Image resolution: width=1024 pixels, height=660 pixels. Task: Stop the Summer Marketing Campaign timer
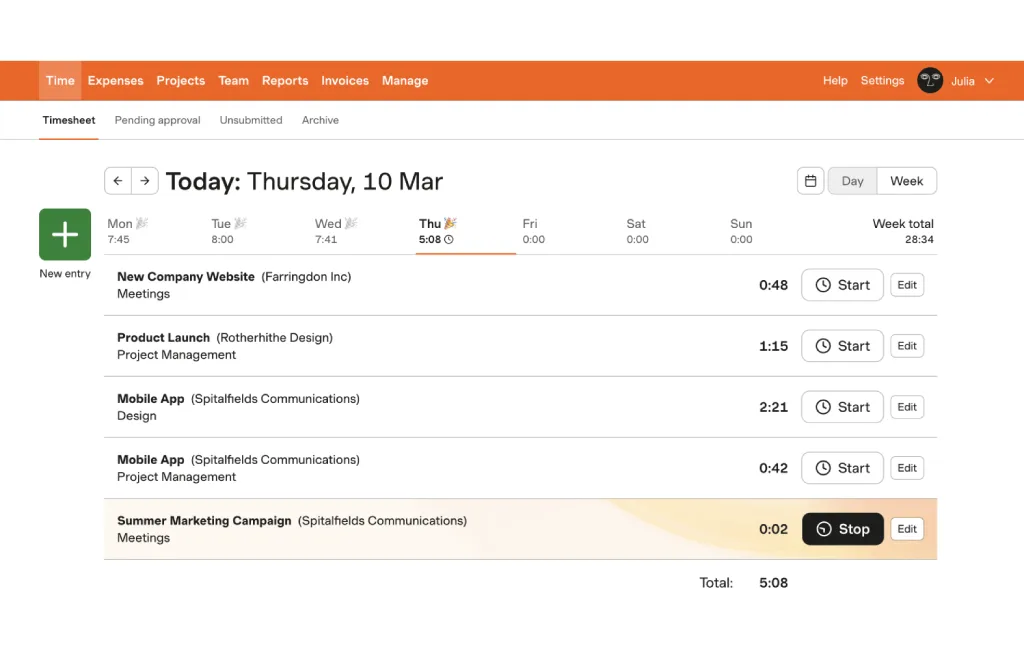coord(842,529)
